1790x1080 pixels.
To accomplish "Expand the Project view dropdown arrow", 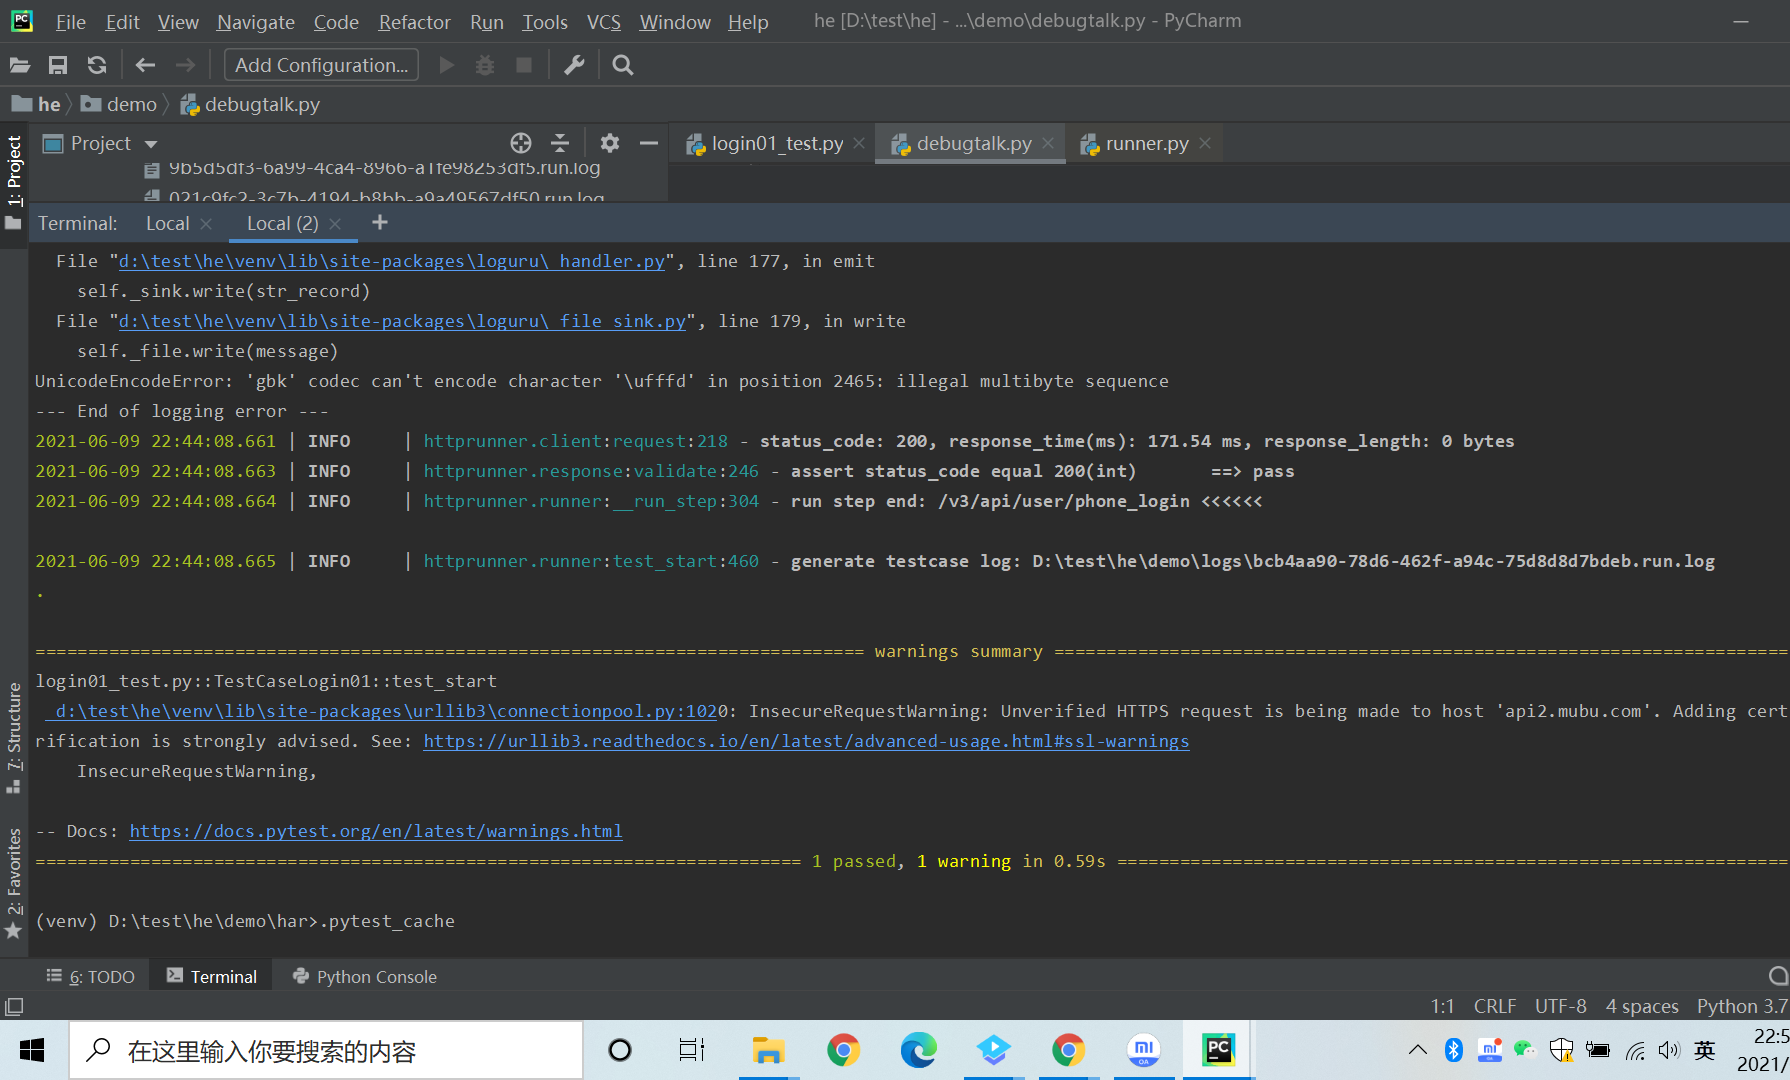I will point(151,144).
